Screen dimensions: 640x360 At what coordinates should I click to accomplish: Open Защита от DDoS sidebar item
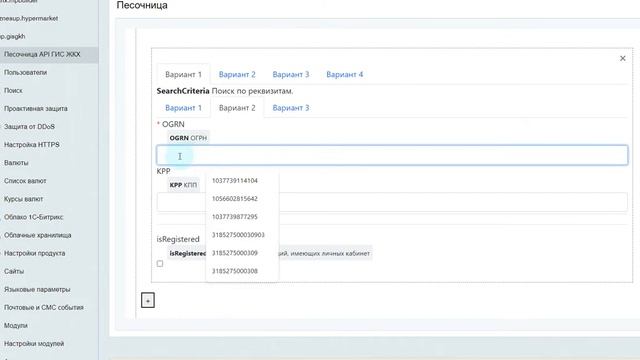coord(29,127)
